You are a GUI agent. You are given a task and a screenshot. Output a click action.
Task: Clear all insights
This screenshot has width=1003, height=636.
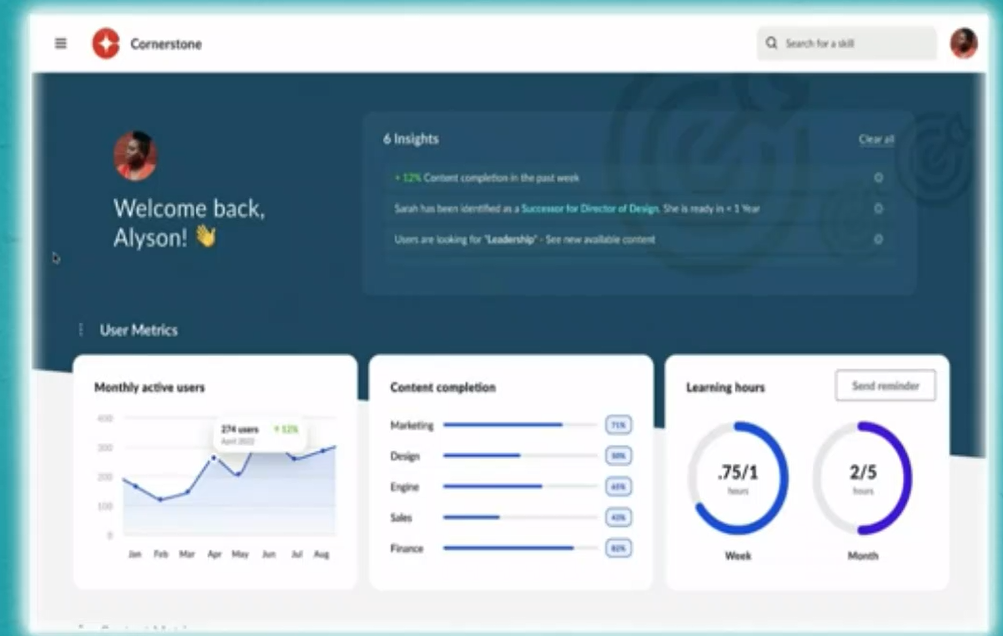click(x=876, y=140)
